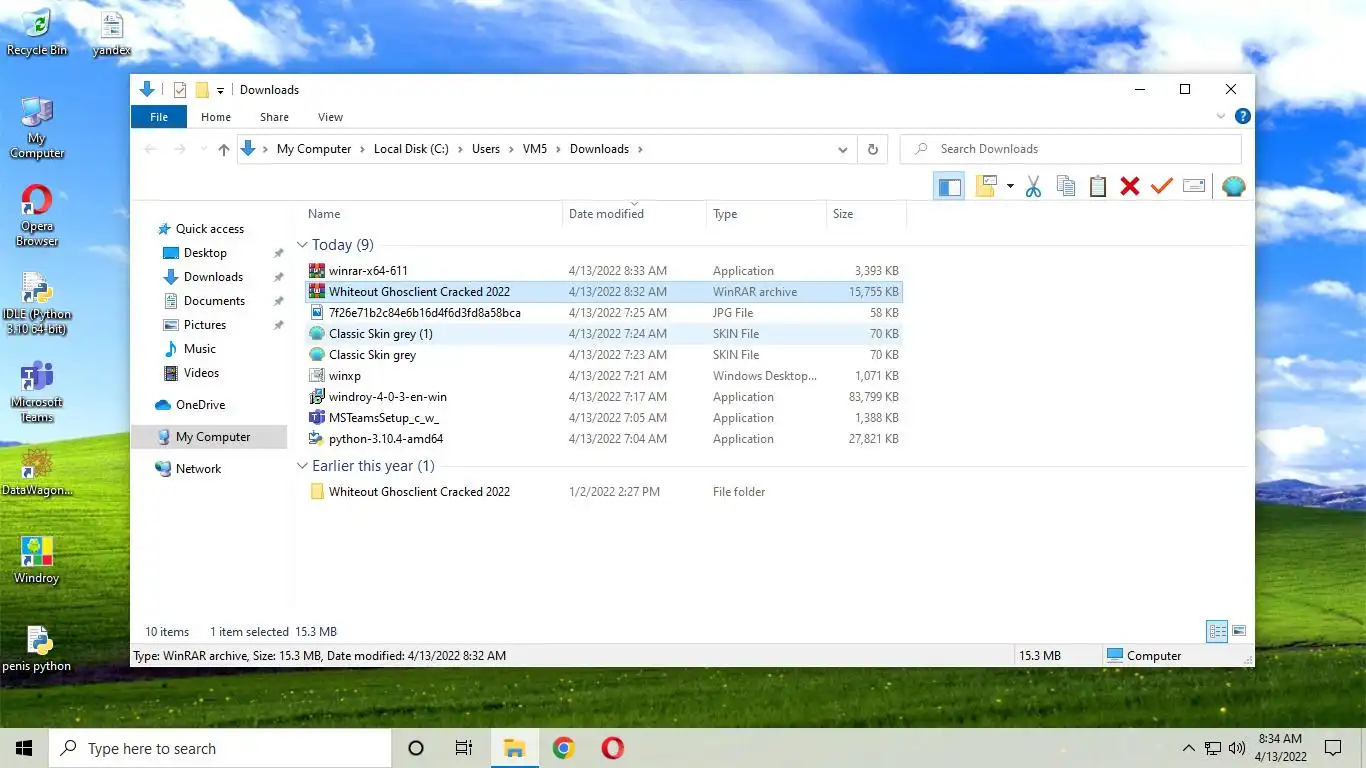The height and width of the screenshot is (768, 1366).
Task: Click the Task View taskbar icon
Action: [x=464, y=748]
